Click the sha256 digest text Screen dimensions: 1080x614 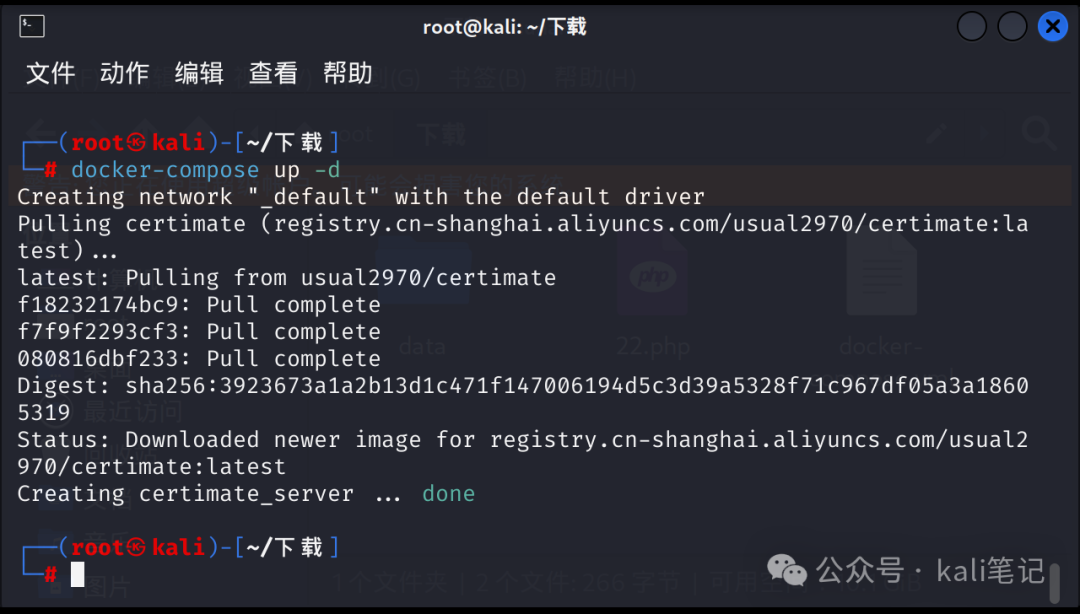[x=523, y=398]
